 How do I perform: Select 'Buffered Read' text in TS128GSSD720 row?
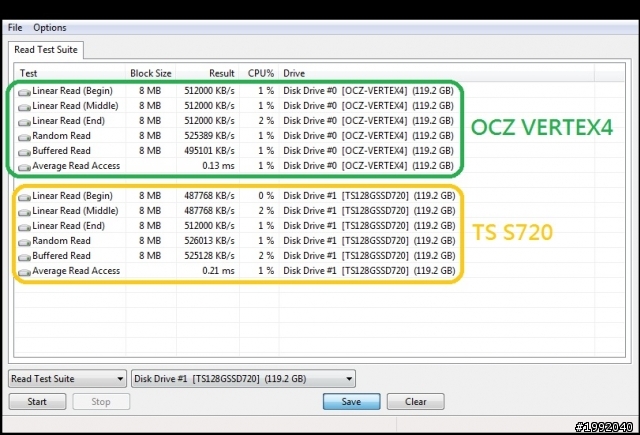click(62, 256)
